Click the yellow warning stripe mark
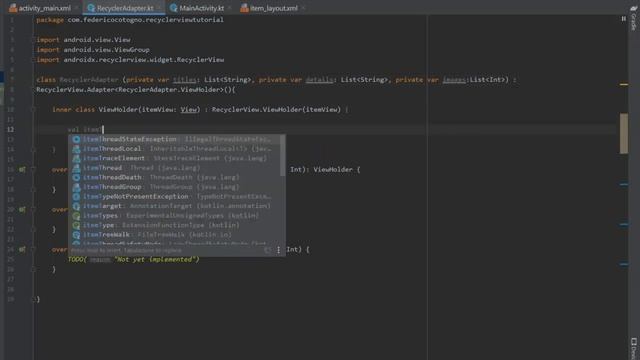 click(x=624, y=84)
